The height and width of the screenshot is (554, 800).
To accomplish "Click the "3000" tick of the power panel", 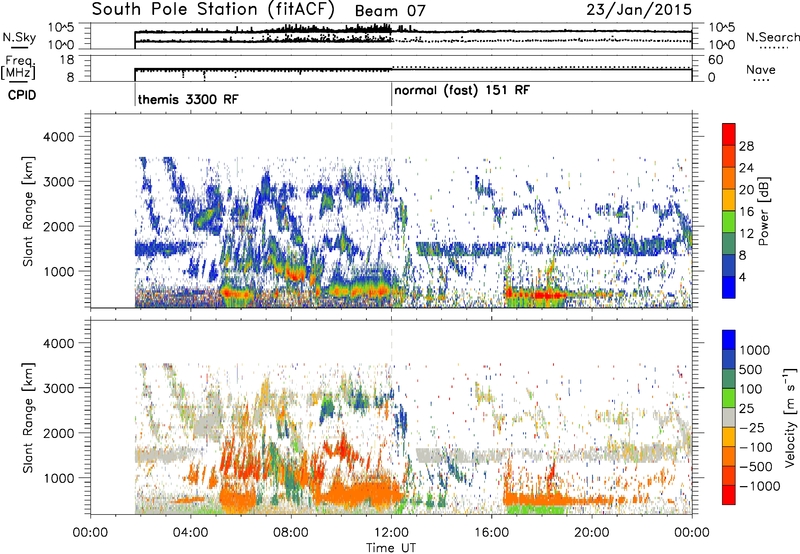I will pyautogui.click(x=59, y=182).
